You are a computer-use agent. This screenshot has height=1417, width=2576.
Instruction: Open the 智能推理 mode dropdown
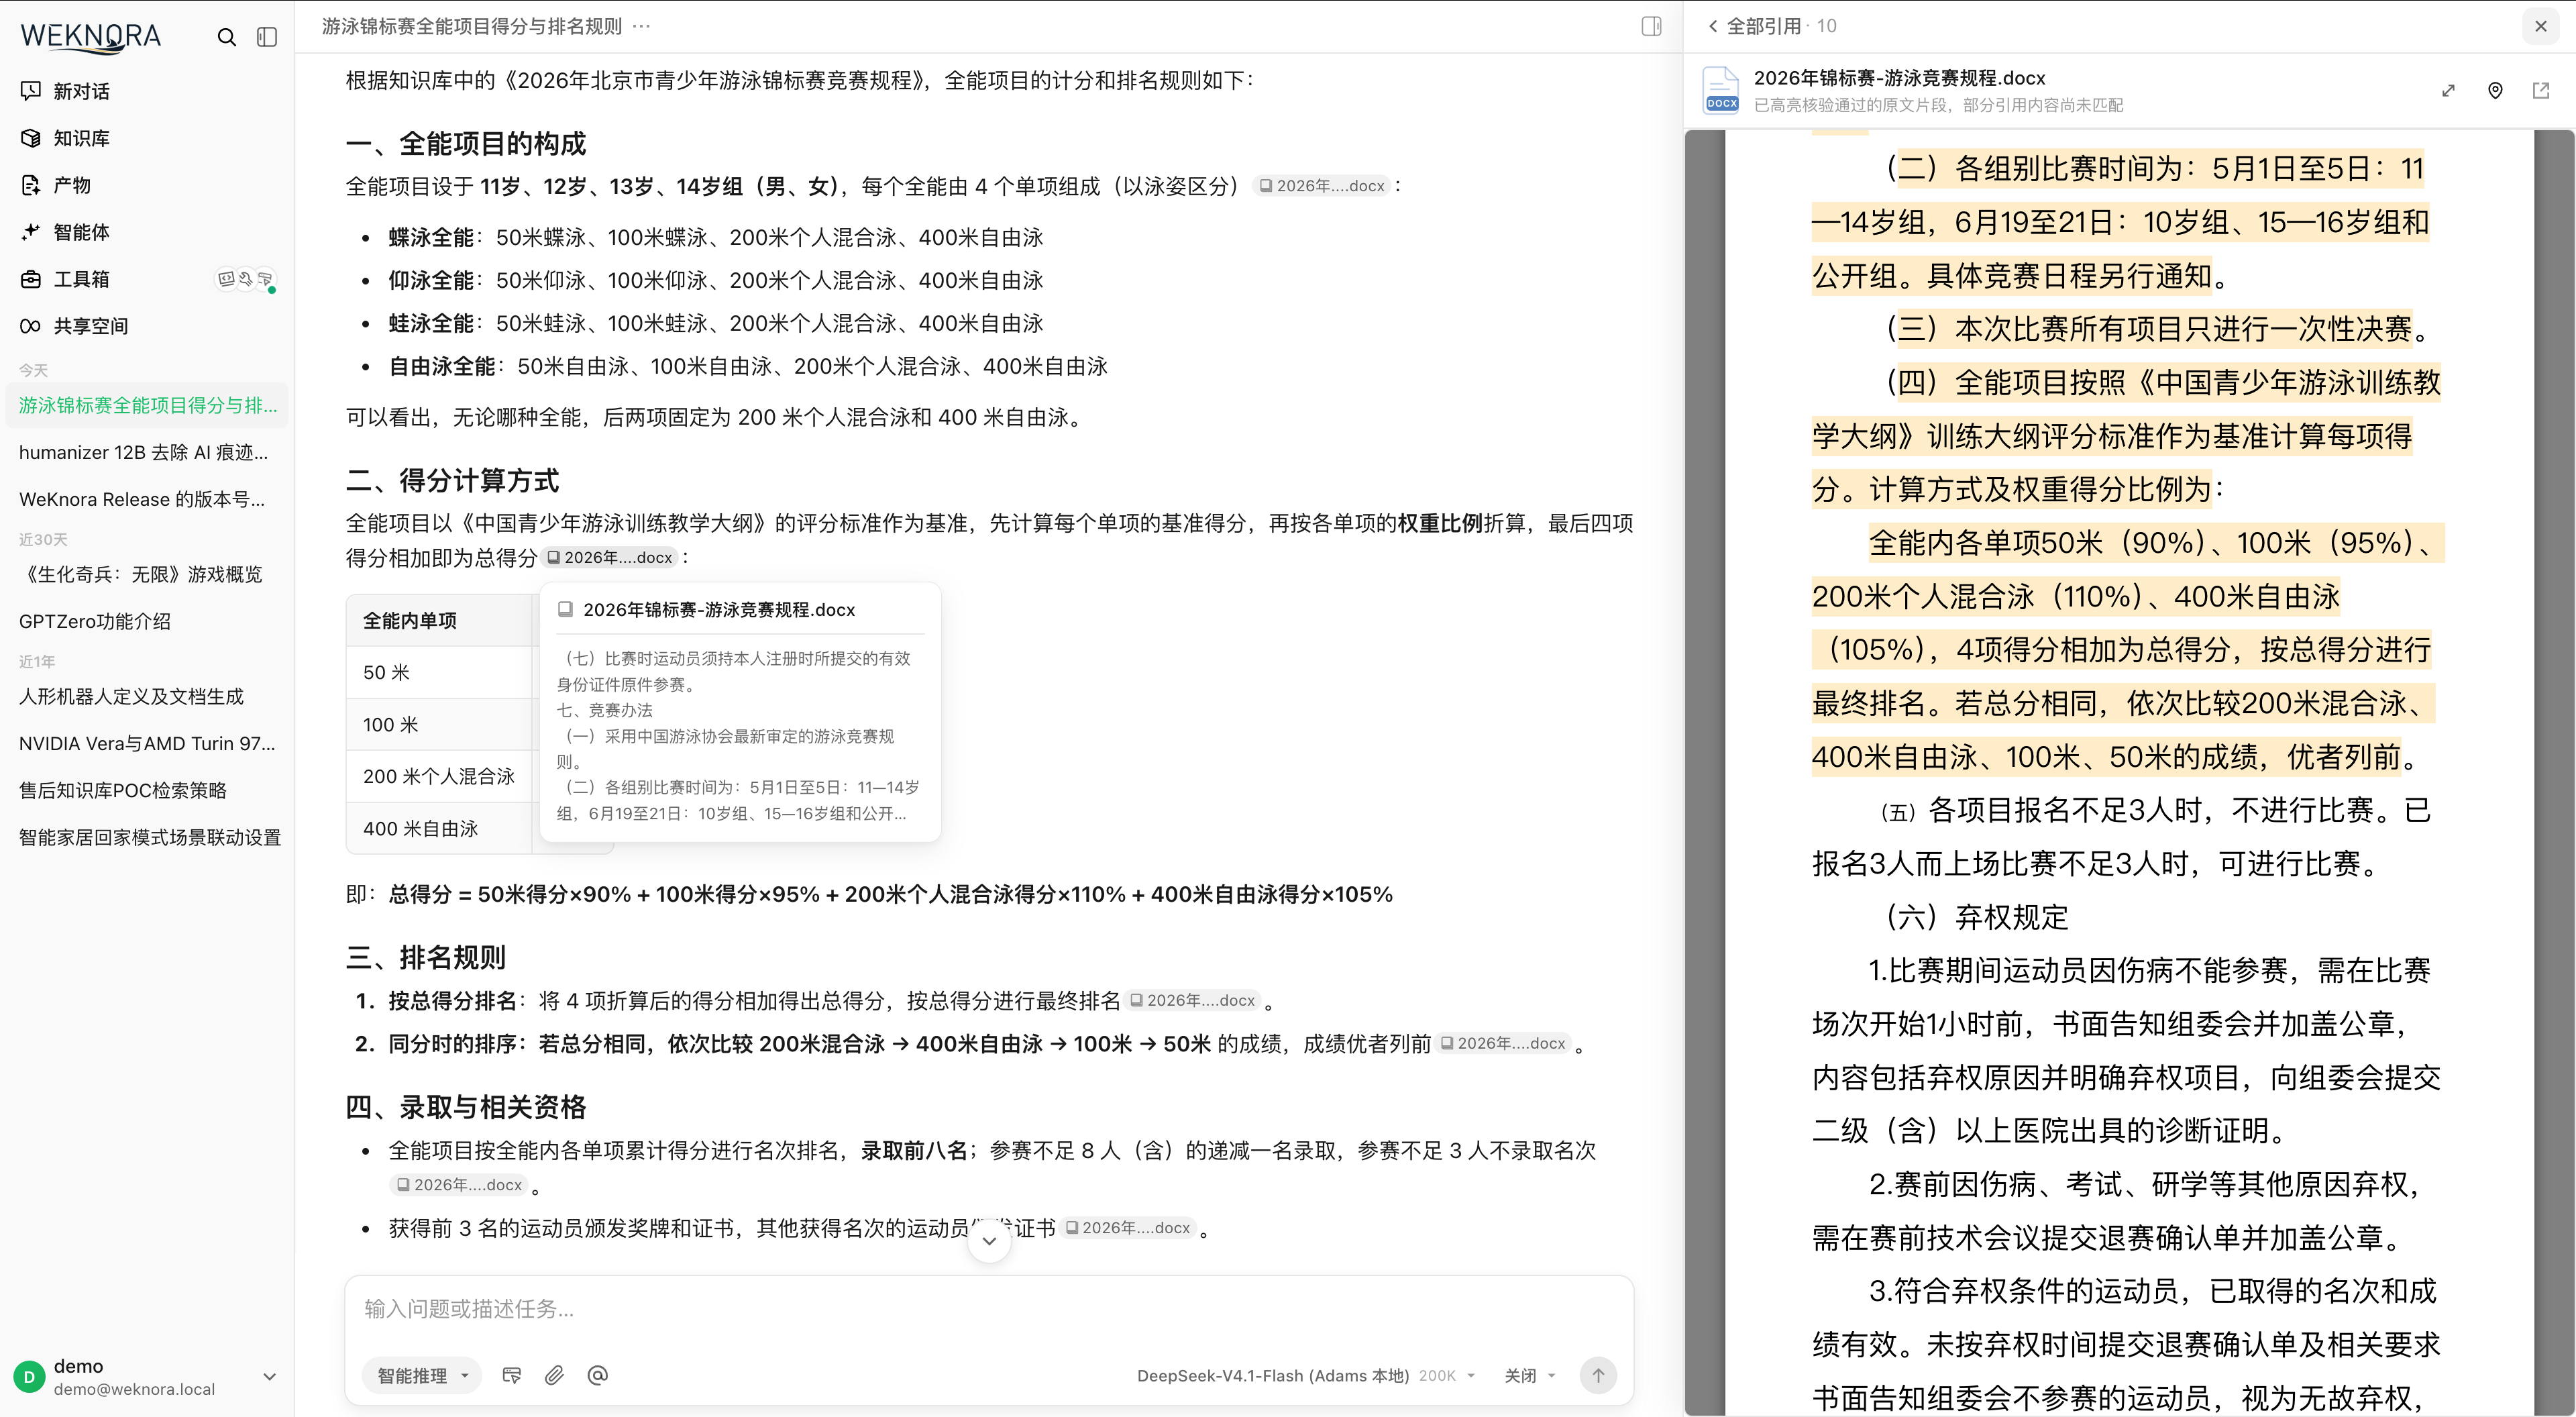(x=422, y=1376)
